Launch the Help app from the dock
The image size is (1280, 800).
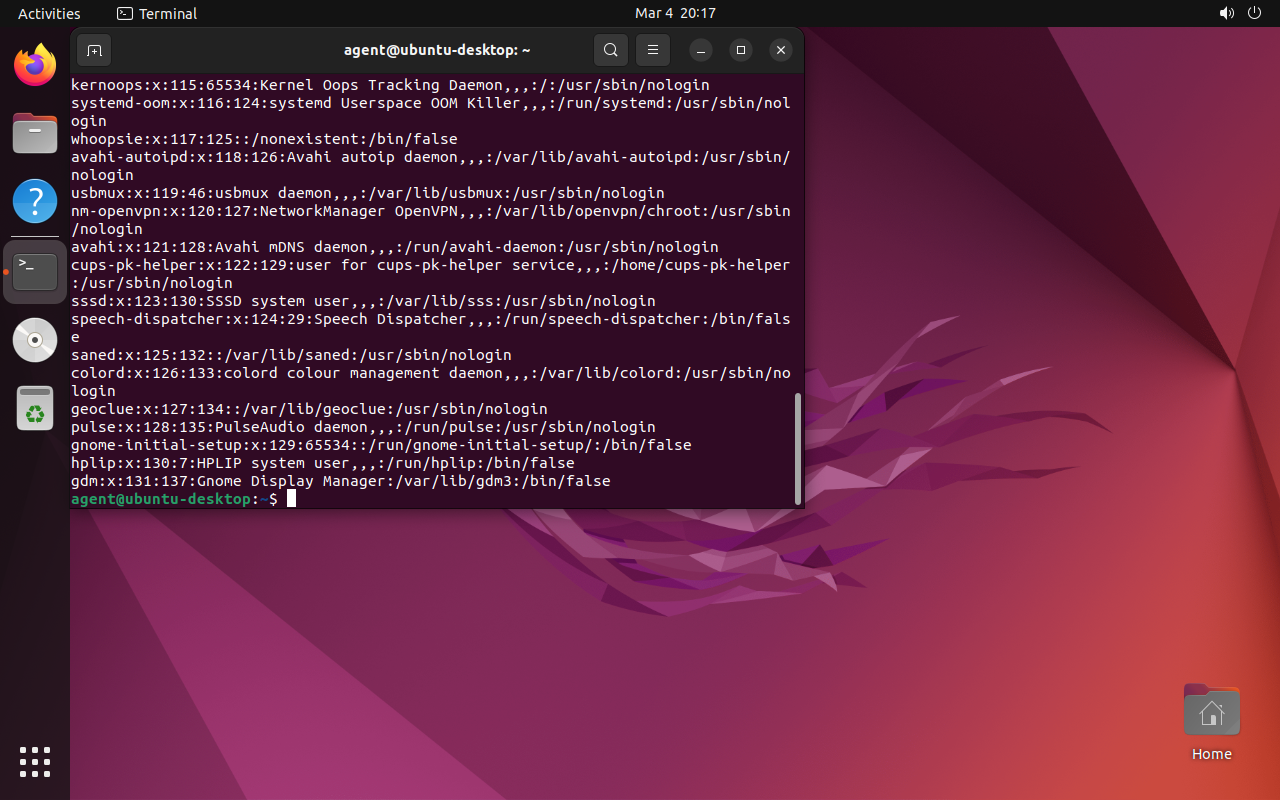[x=35, y=201]
